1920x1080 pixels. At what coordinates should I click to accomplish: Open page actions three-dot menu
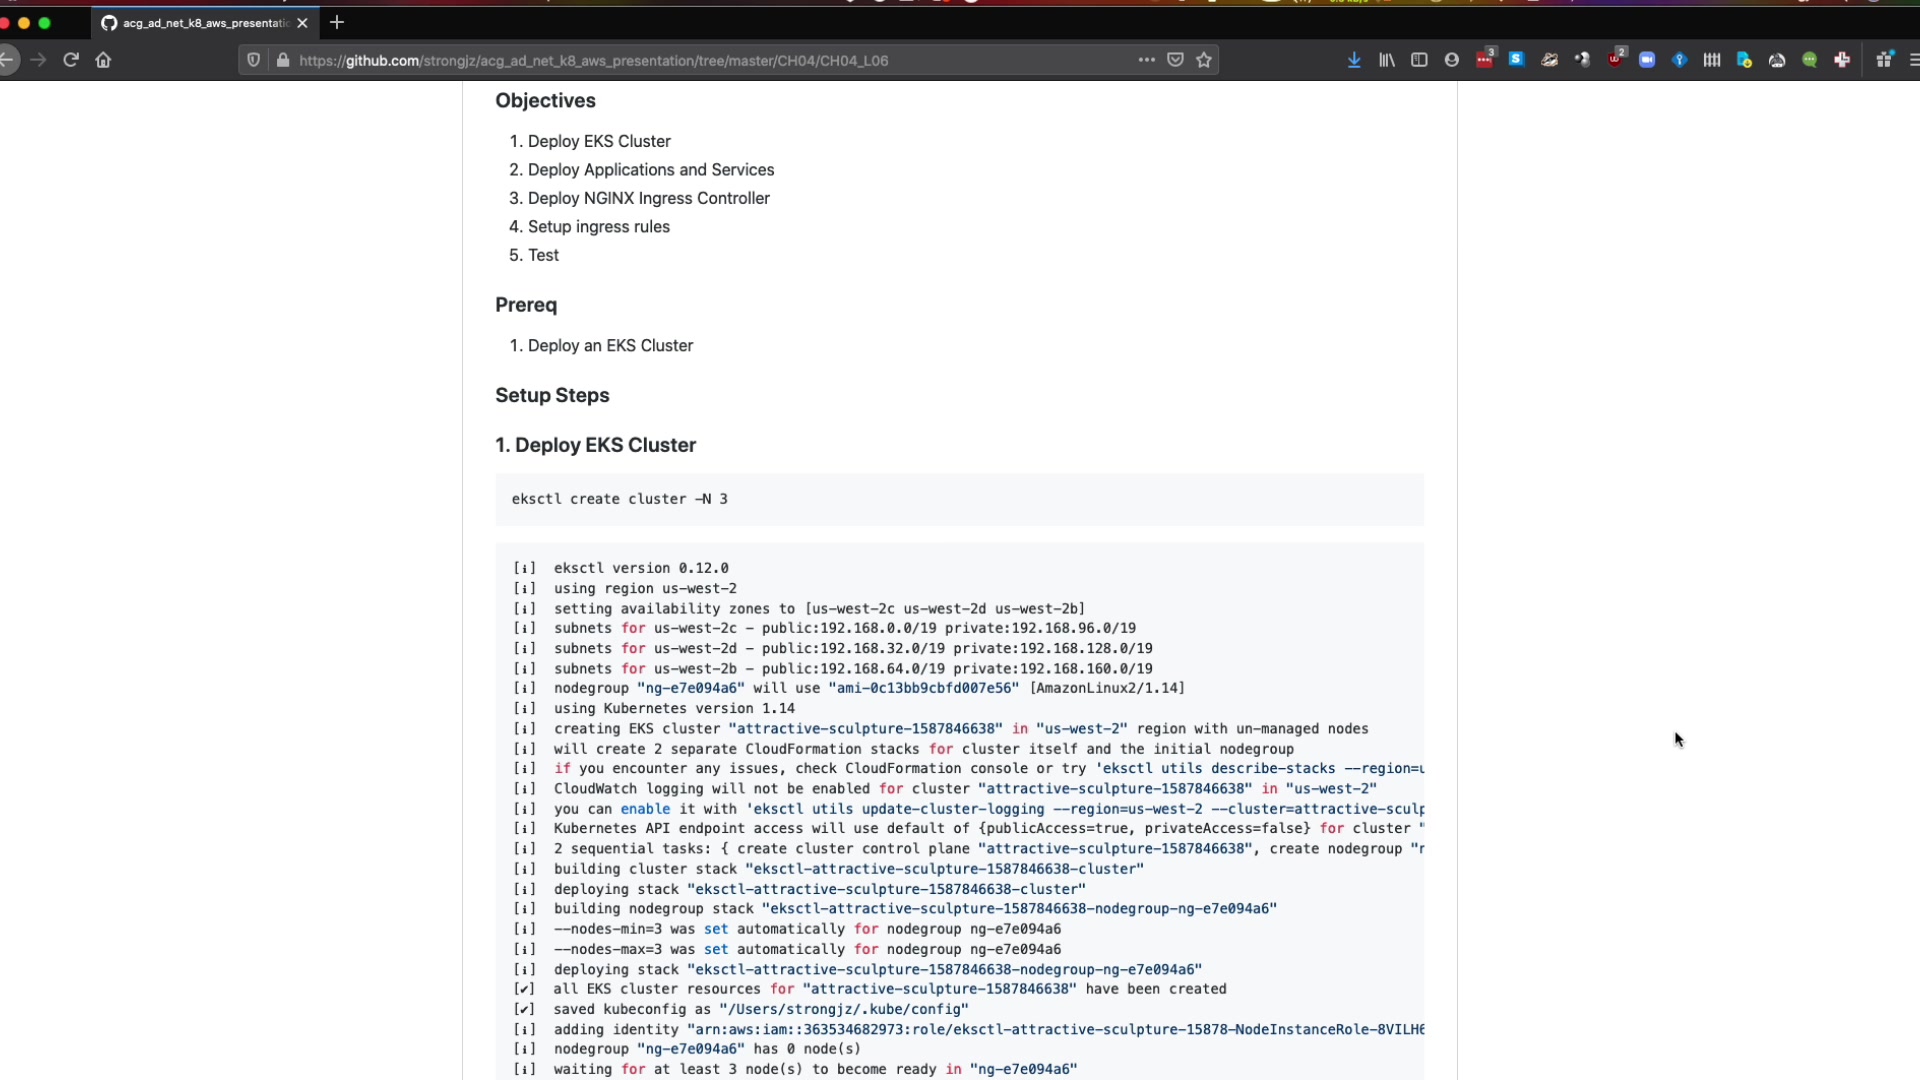1146,60
